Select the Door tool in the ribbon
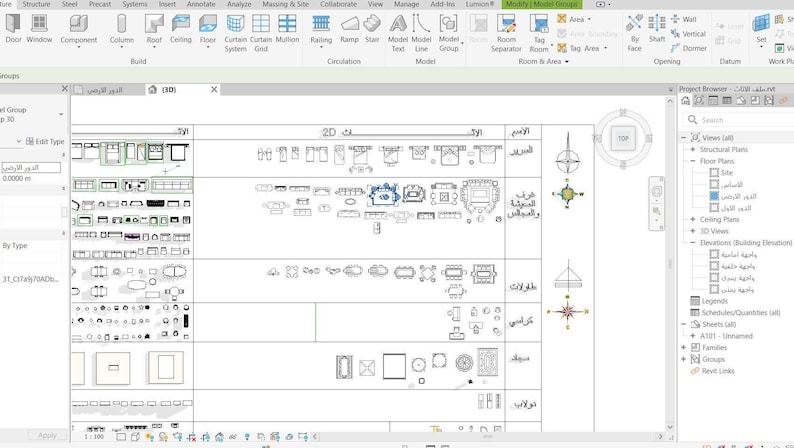This screenshot has height=448, width=794. (13, 28)
